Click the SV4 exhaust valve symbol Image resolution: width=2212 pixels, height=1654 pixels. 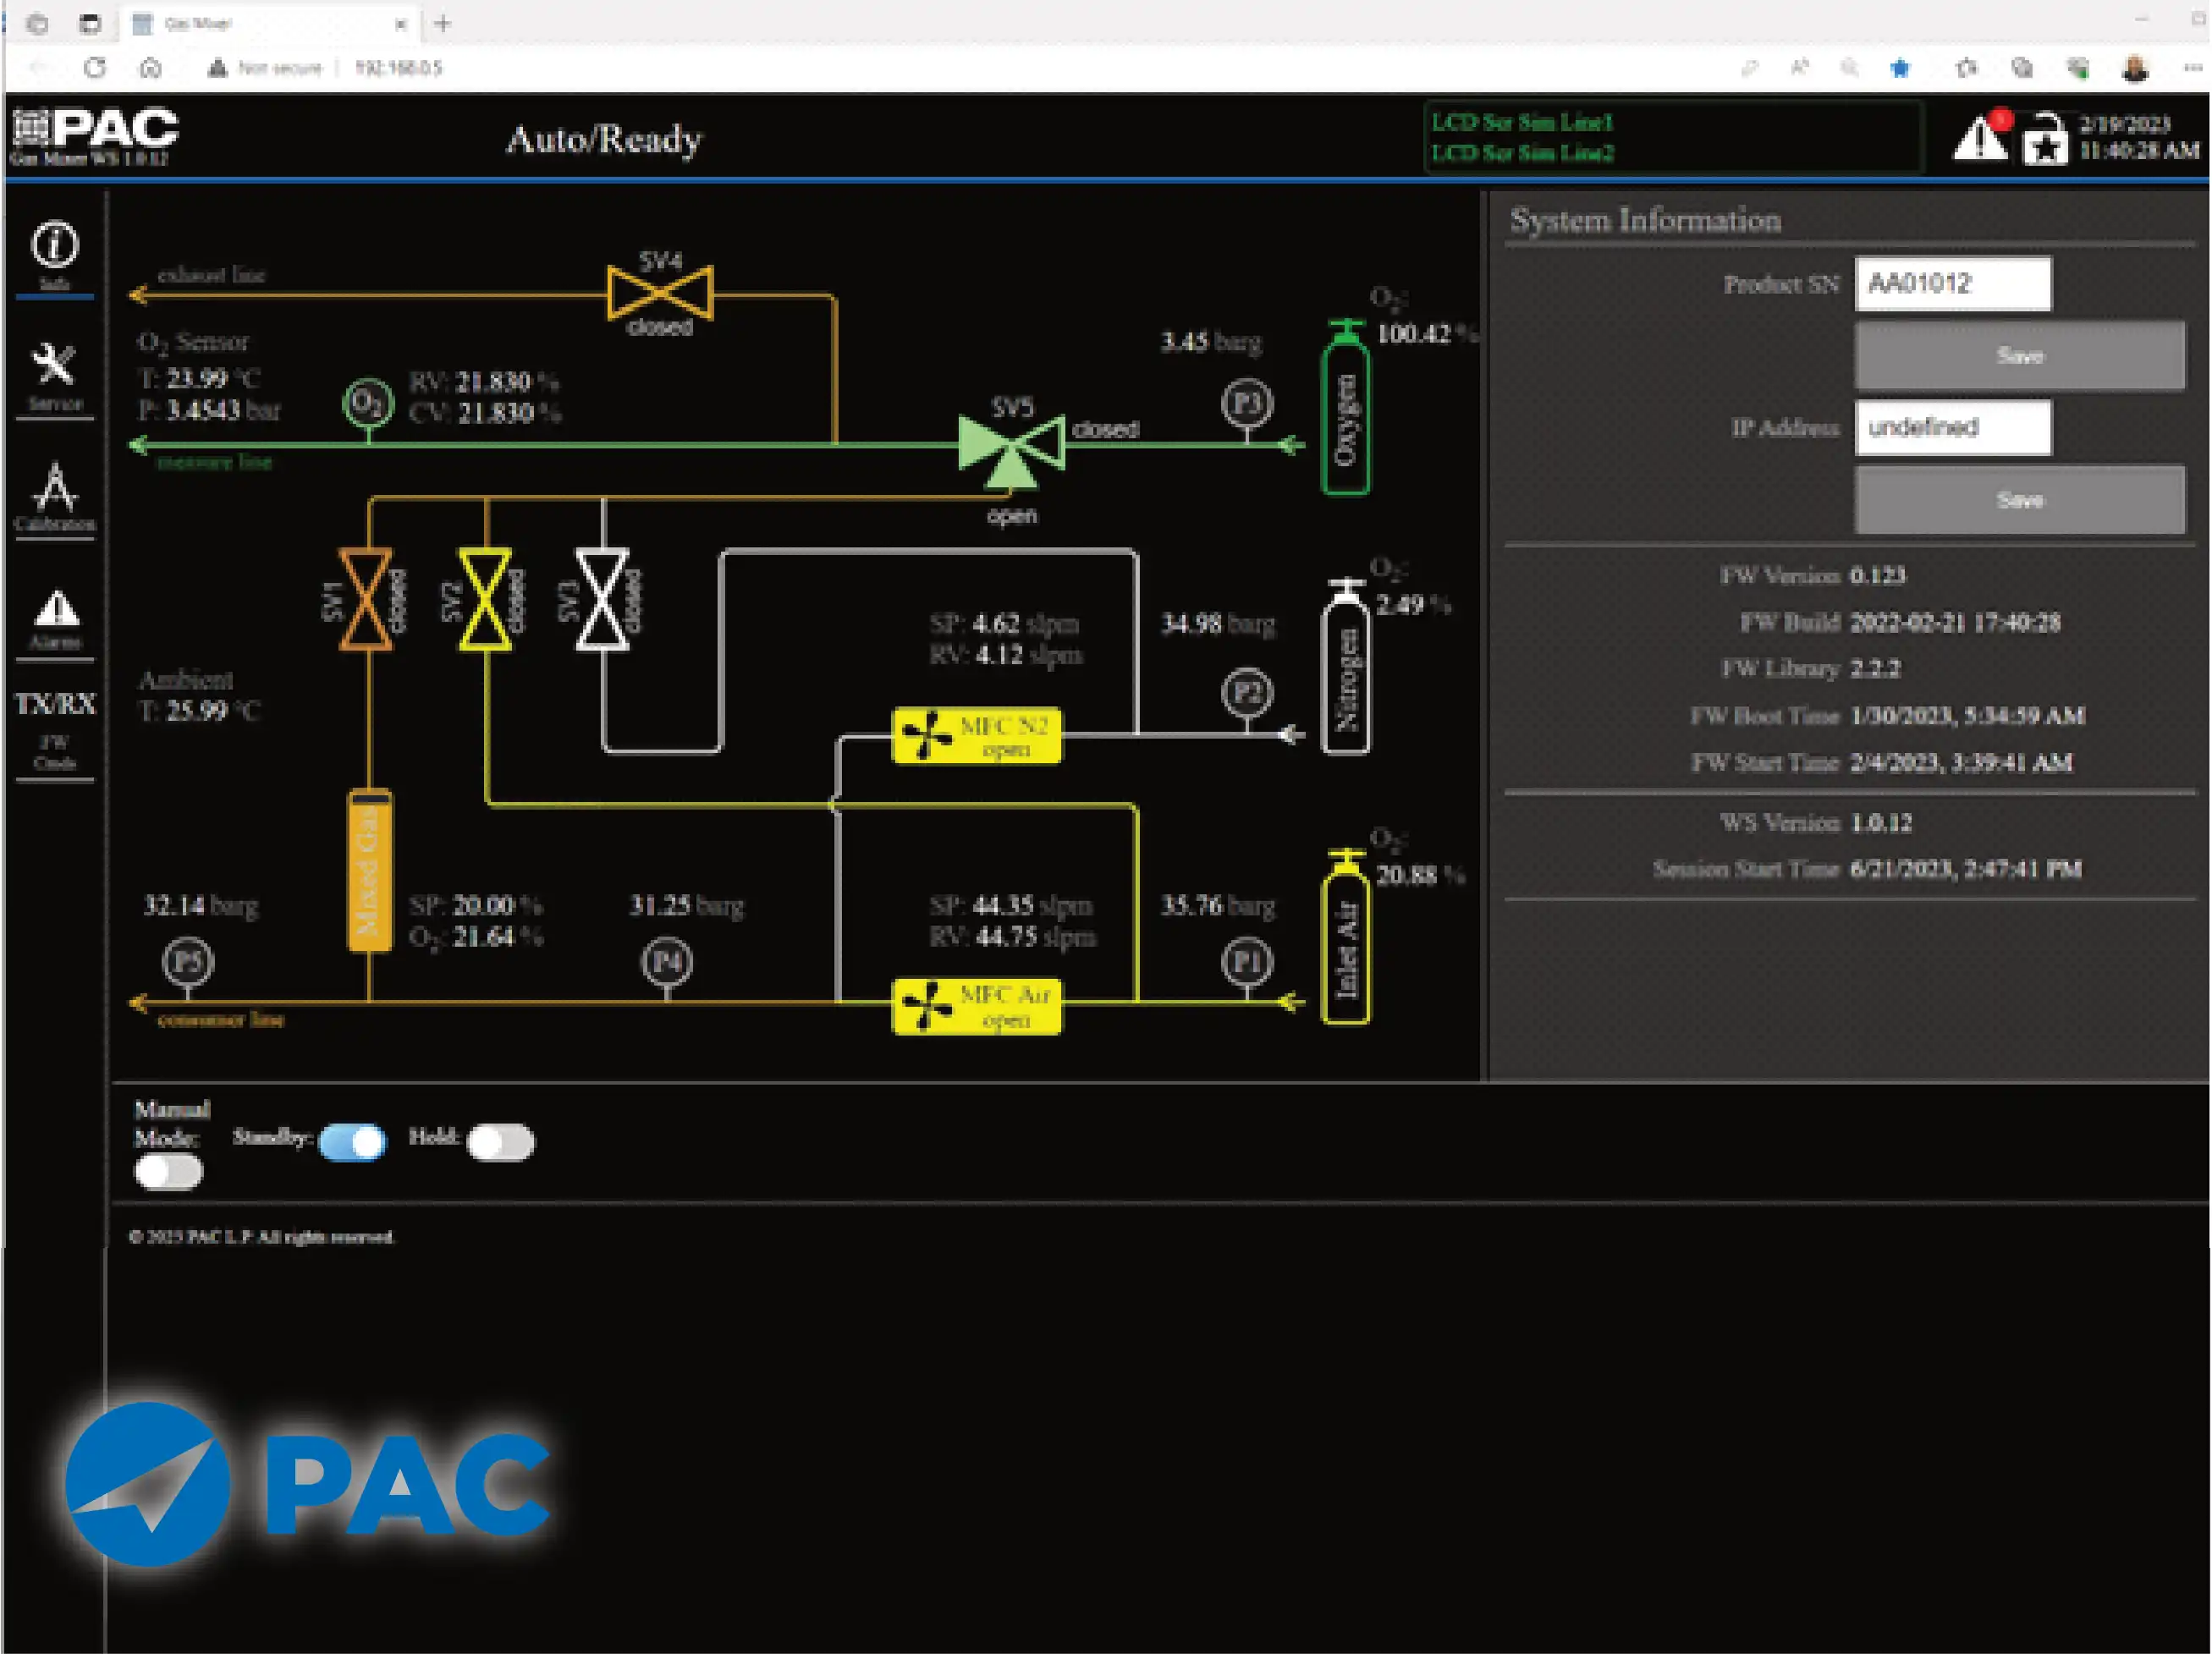click(660, 293)
